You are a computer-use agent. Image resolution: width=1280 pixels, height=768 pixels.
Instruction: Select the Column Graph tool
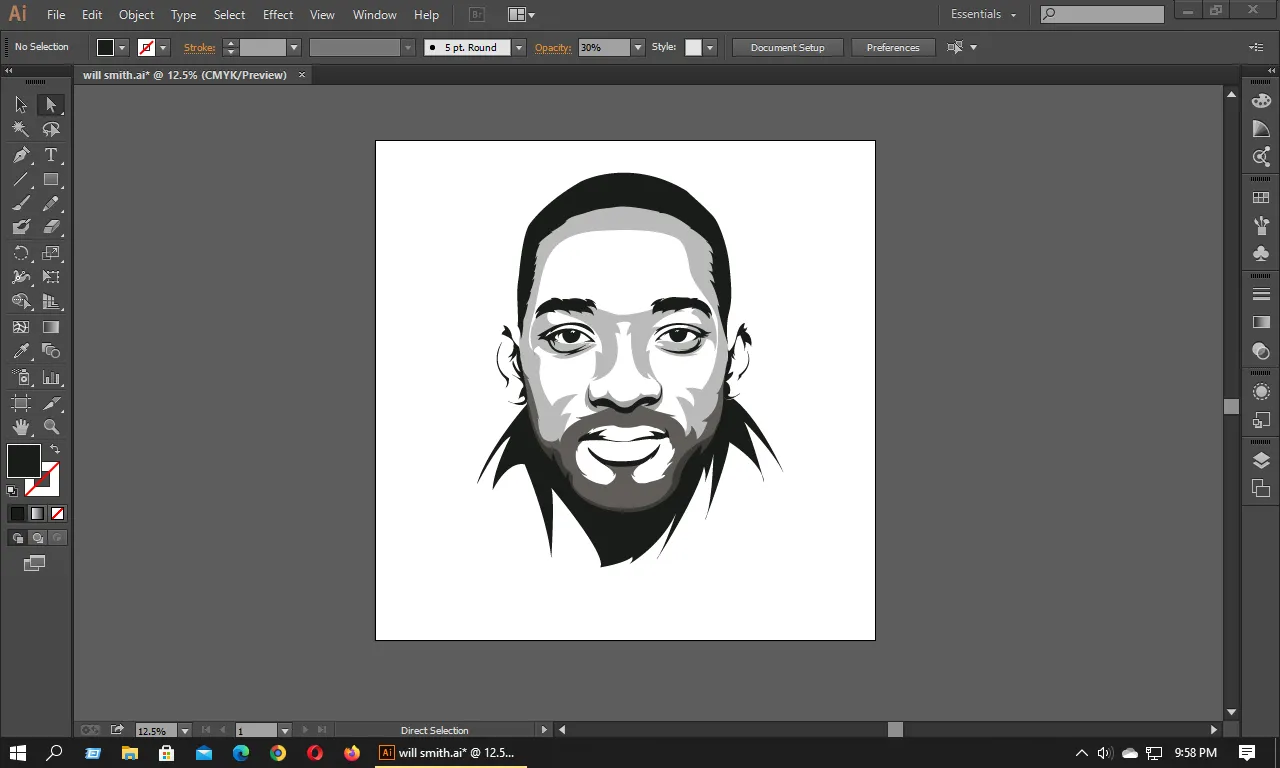point(51,378)
